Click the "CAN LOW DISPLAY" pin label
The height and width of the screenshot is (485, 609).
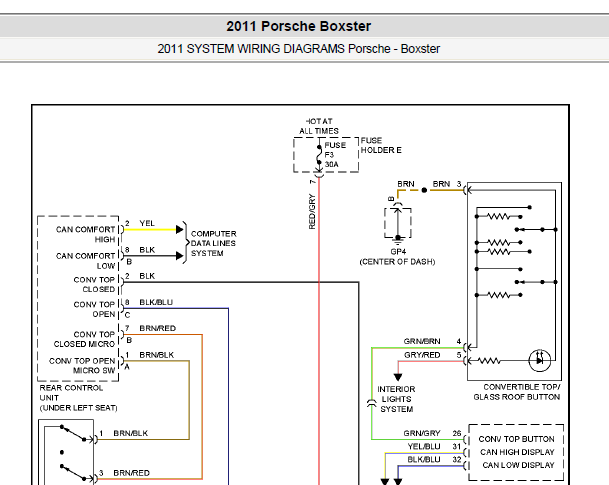click(x=518, y=465)
